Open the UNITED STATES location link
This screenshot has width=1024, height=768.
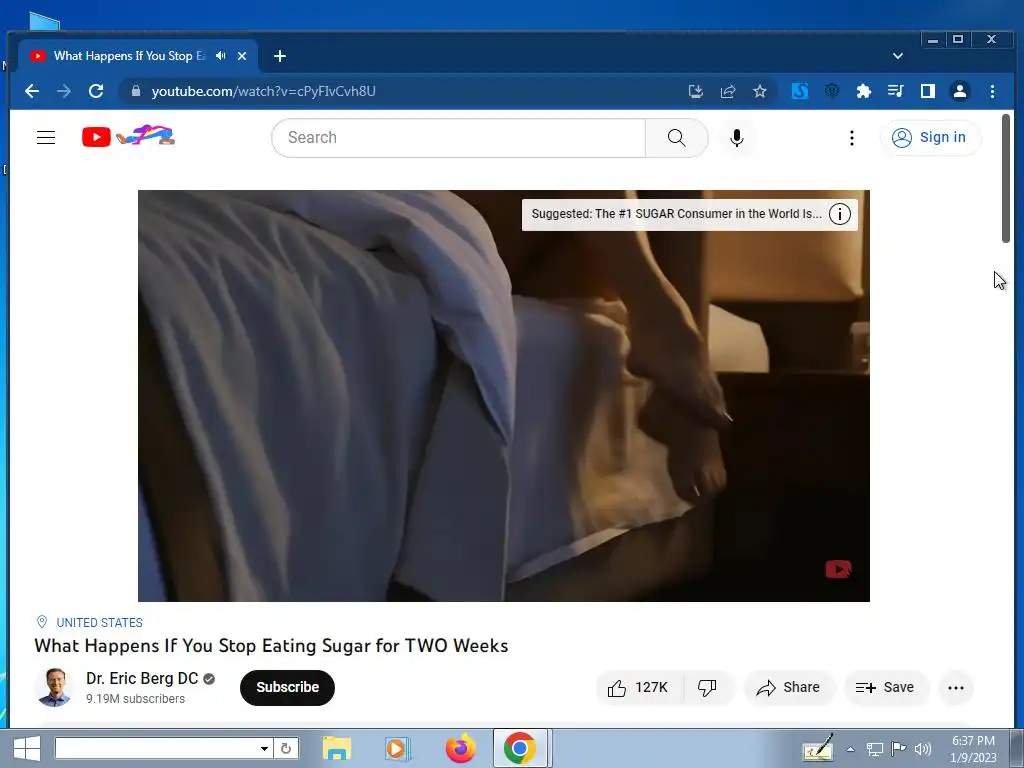99,622
